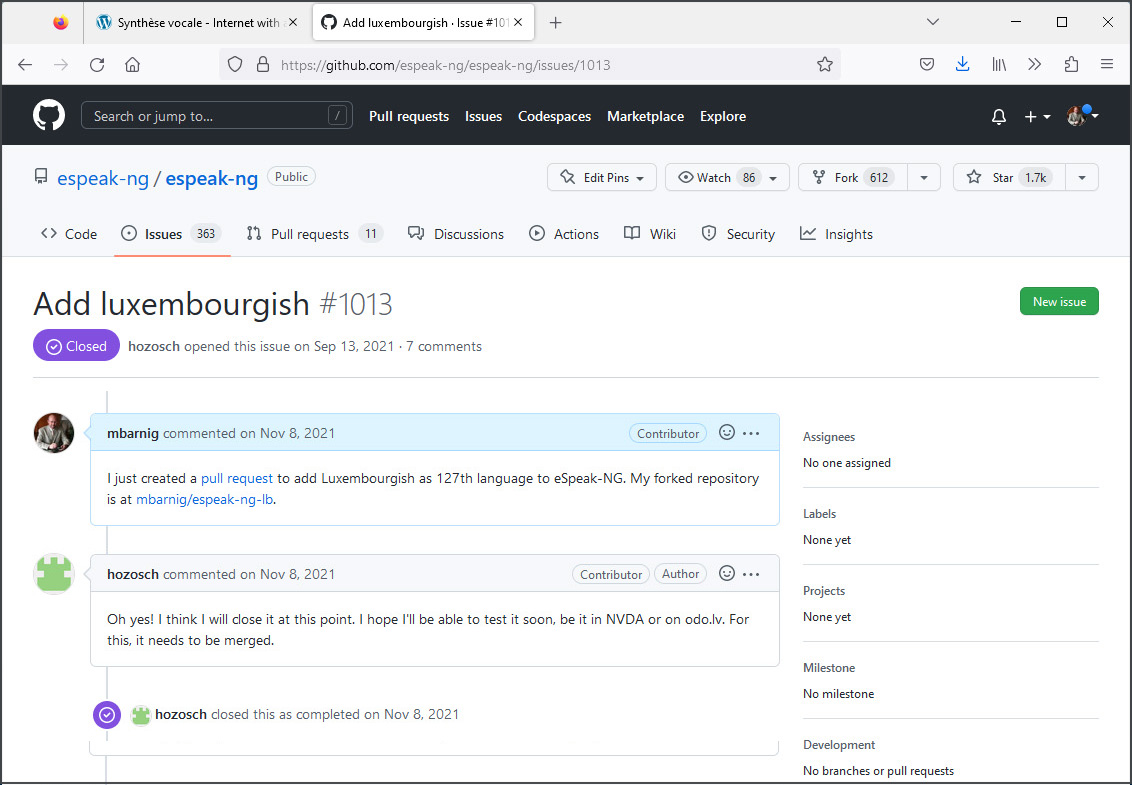1132x785 pixels.
Task: Open the Insights tab
Action: click(837, 234)
